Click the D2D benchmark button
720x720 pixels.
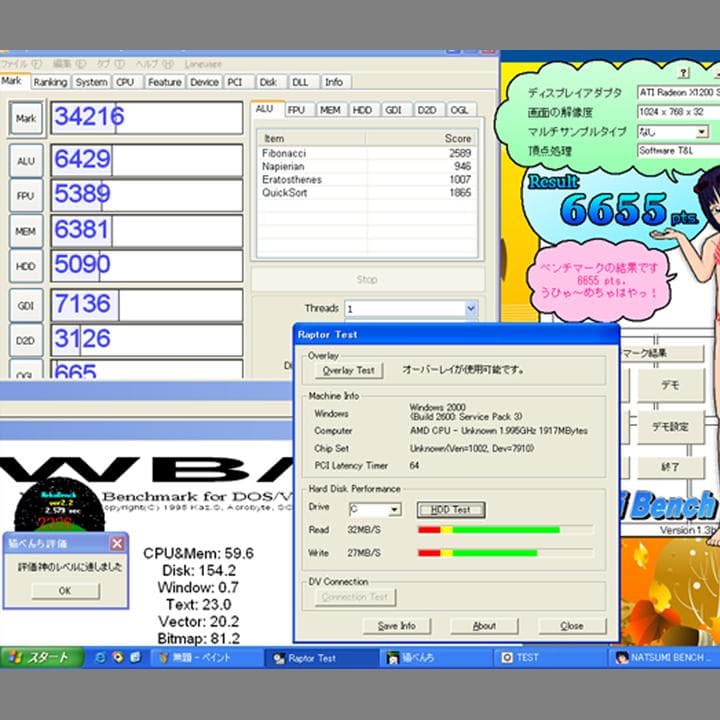point(26,340)
